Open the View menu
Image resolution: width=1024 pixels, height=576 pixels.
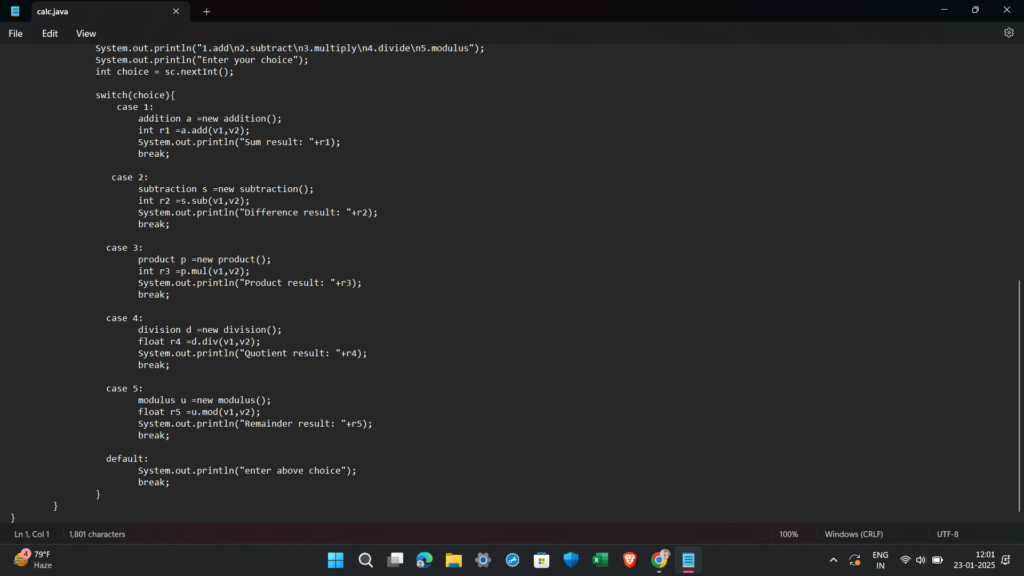pos(86,33)
